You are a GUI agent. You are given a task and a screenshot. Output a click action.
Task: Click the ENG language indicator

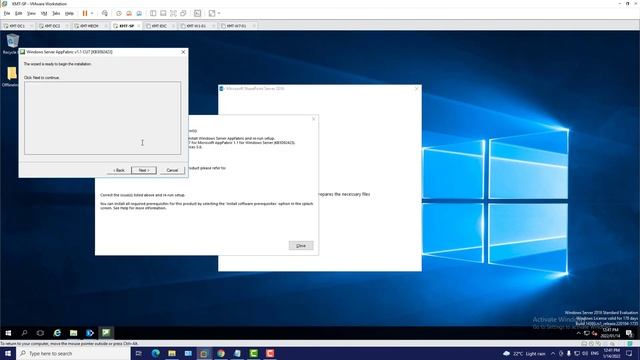click(595, 353)
